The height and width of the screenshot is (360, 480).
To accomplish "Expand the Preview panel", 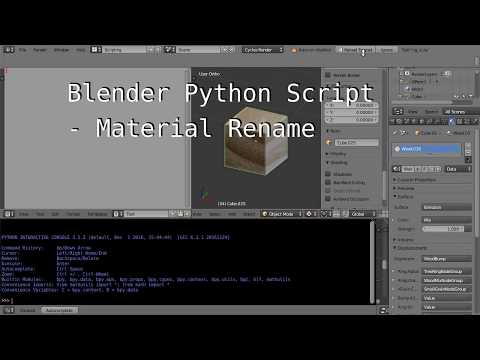I will (404, 188).
